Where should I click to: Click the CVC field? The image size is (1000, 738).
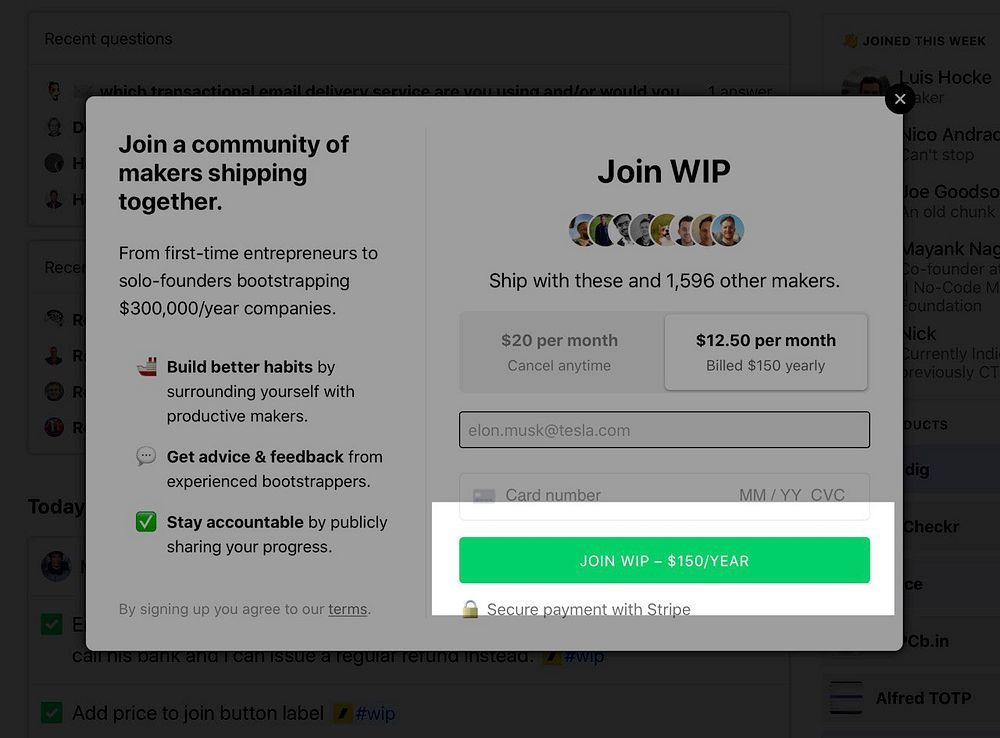point(828,495)
